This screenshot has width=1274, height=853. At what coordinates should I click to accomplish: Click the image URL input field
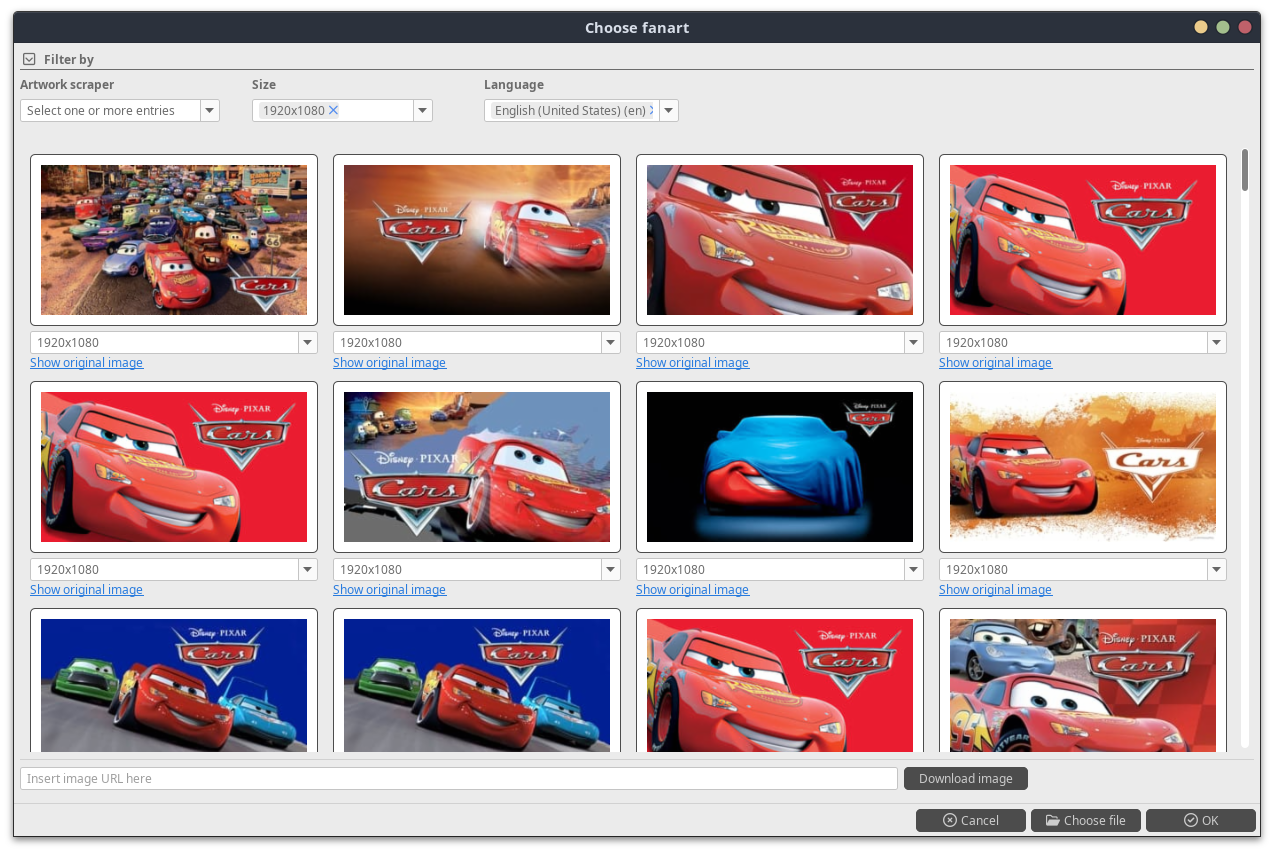point(458,778)
